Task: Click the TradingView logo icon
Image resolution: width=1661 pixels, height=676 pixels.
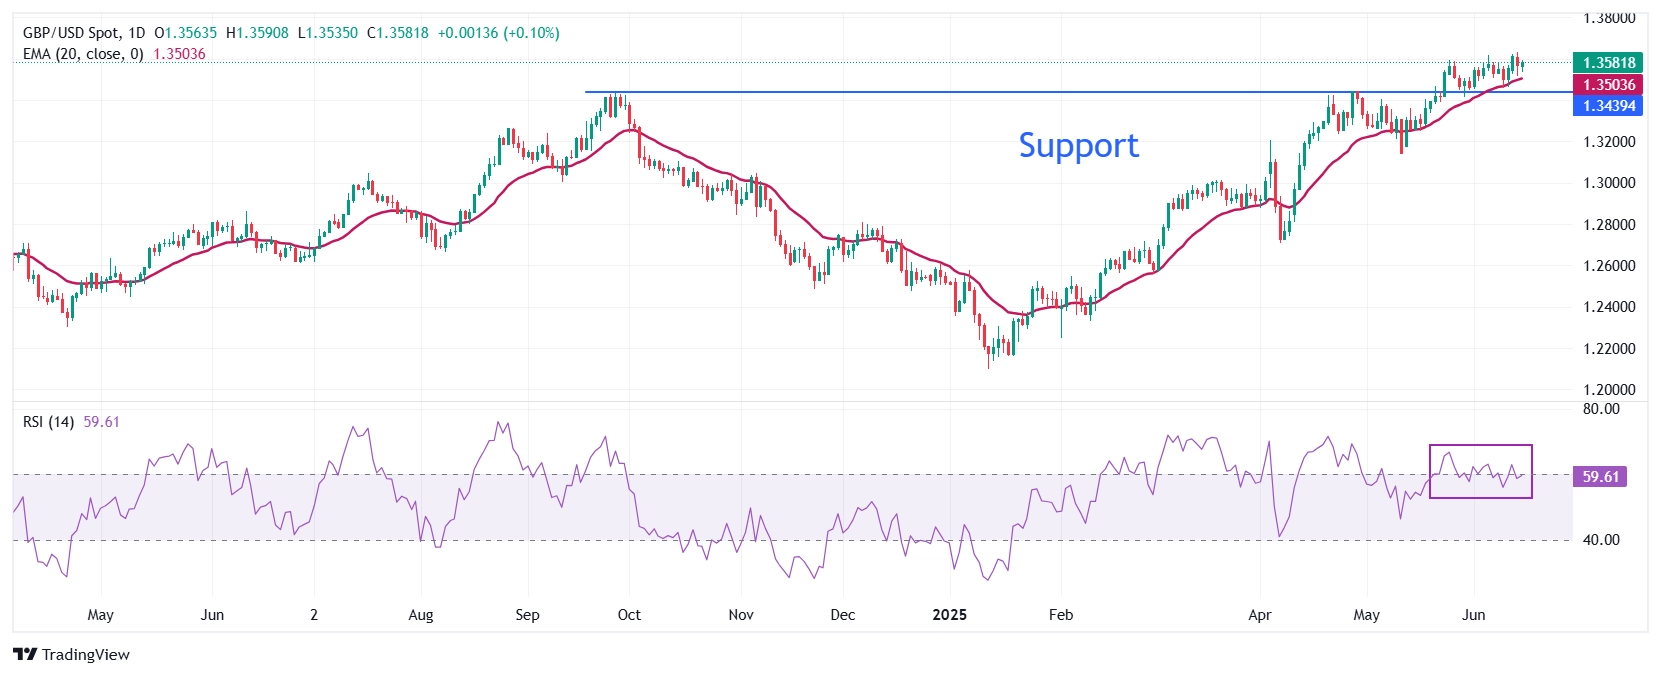Action: pyautogui.click(x=25, y=654)
